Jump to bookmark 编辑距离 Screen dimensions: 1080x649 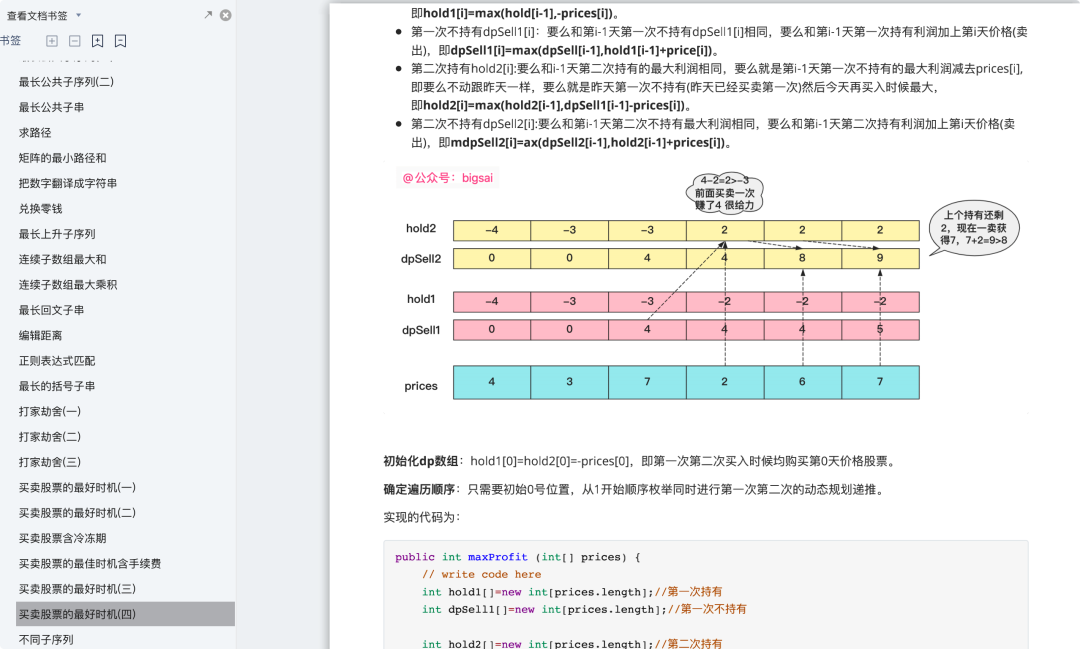point(41,336)
